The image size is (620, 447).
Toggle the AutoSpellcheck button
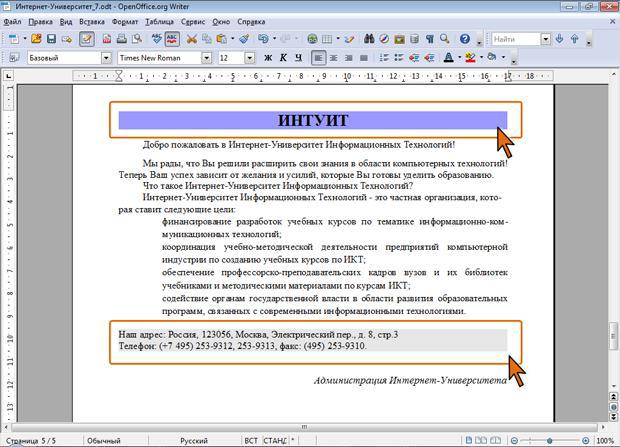pyautogui.click(x=172, y=39)
